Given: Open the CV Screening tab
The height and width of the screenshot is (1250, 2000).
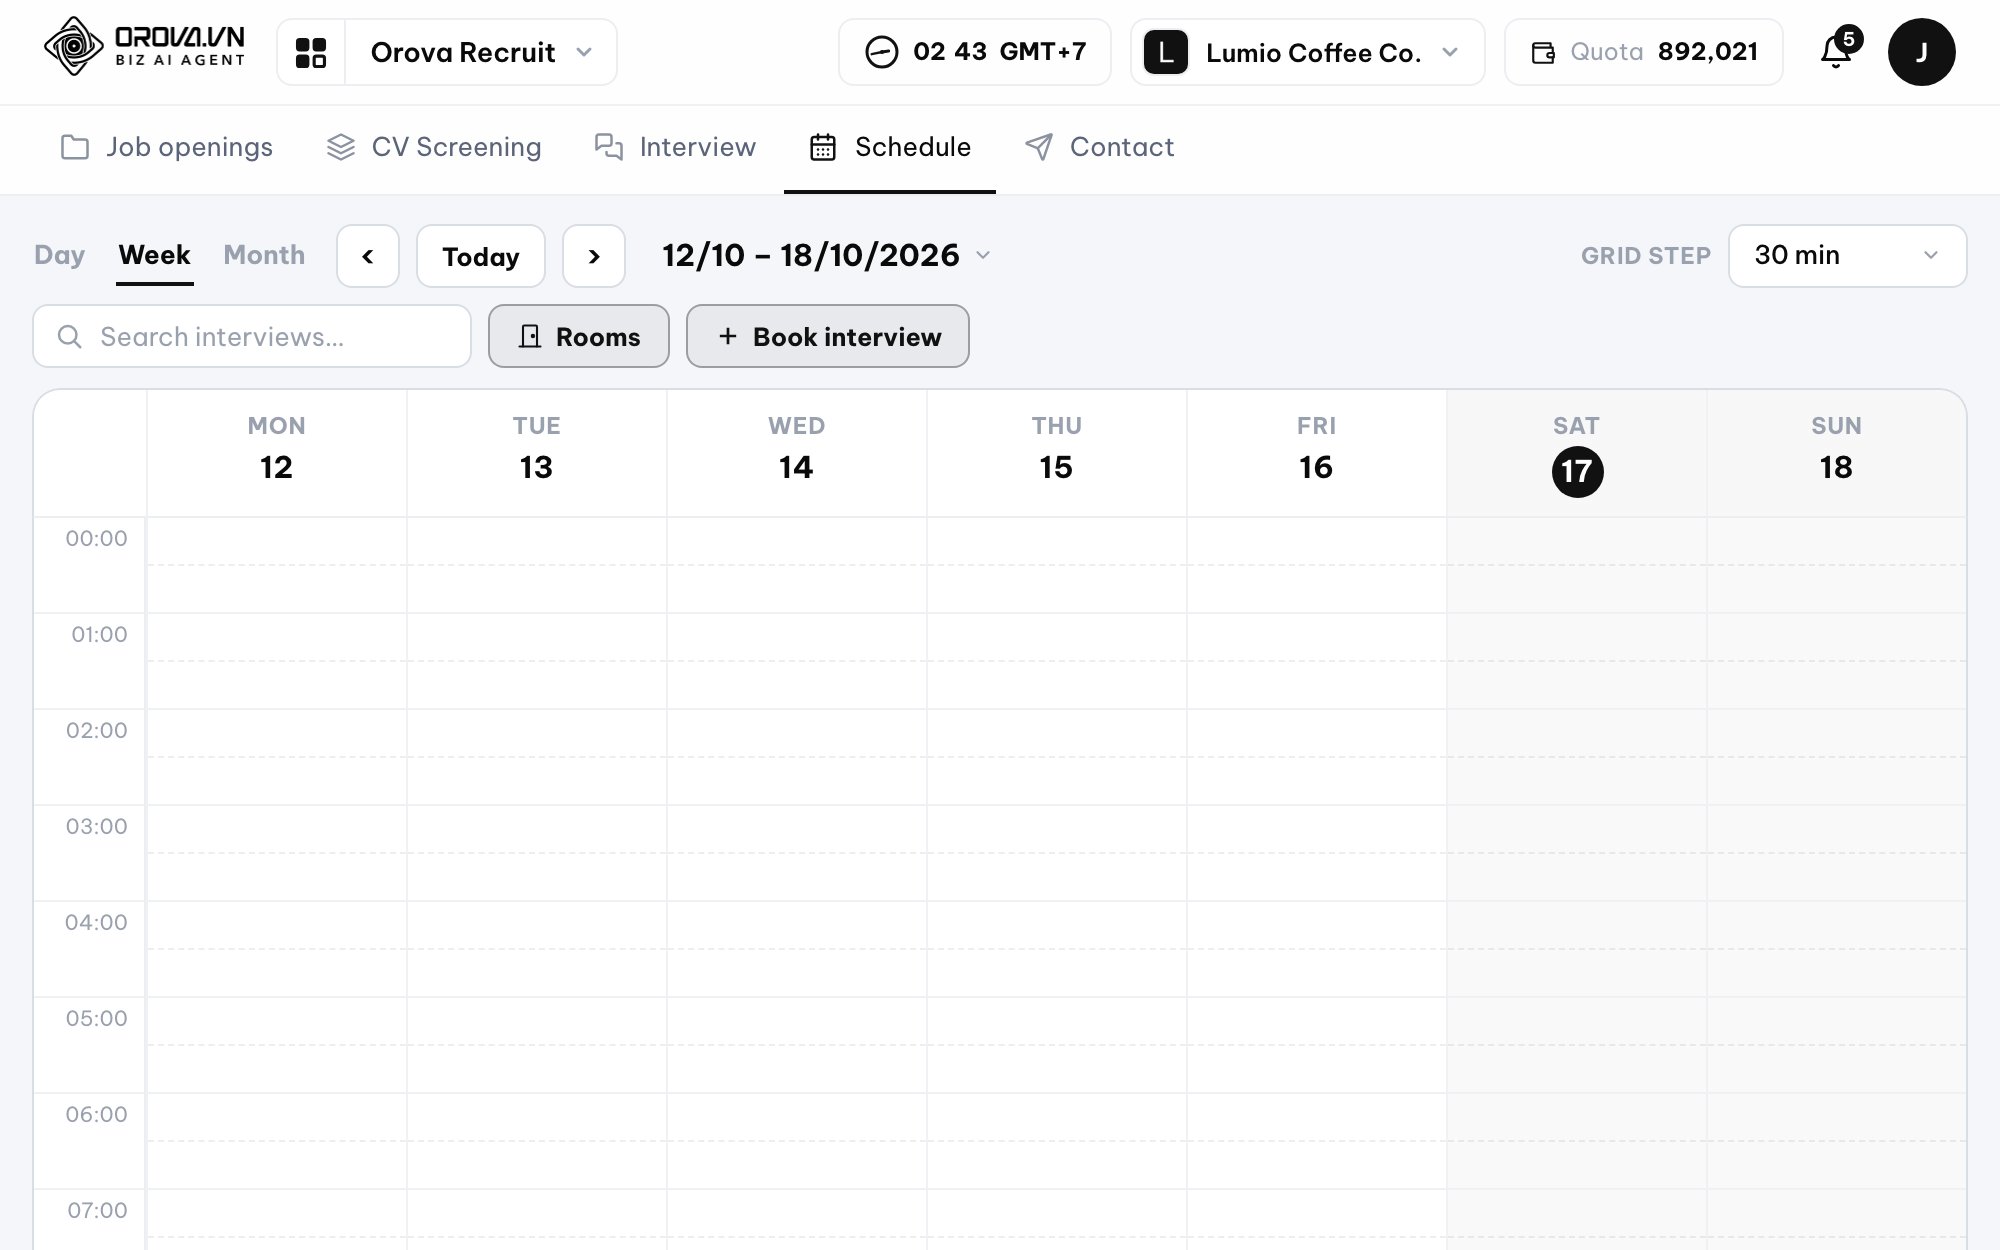Looking at the screenshot, I should pos(433,147).
